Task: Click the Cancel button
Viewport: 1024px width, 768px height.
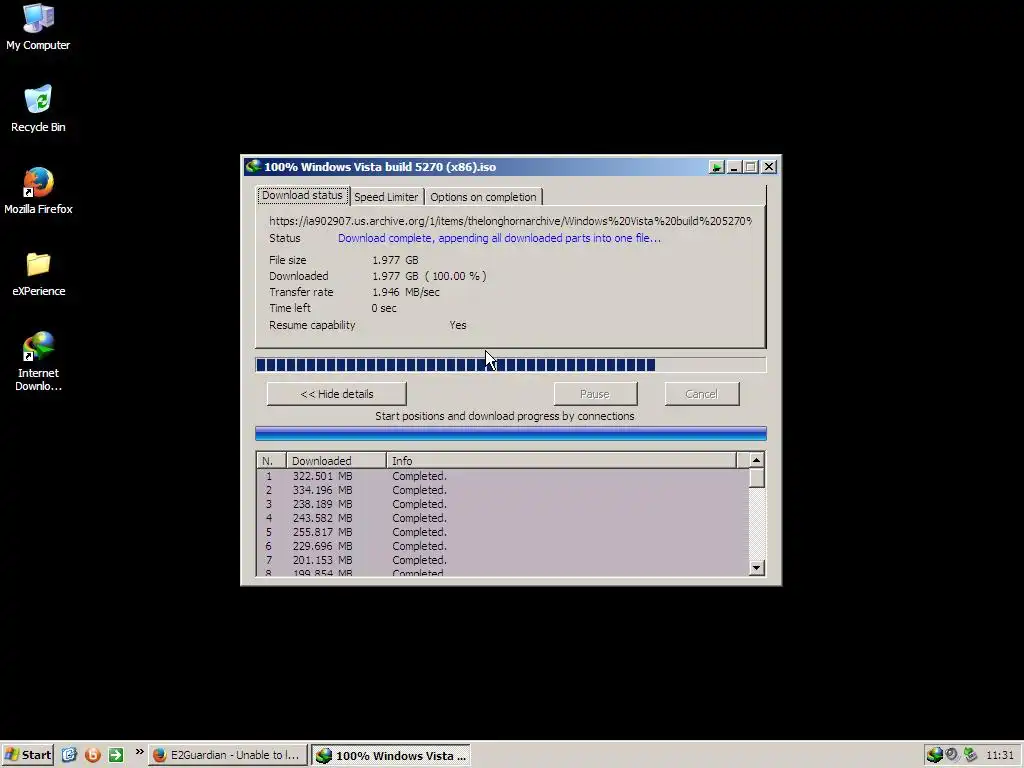Action: click(x=702, y=394)
